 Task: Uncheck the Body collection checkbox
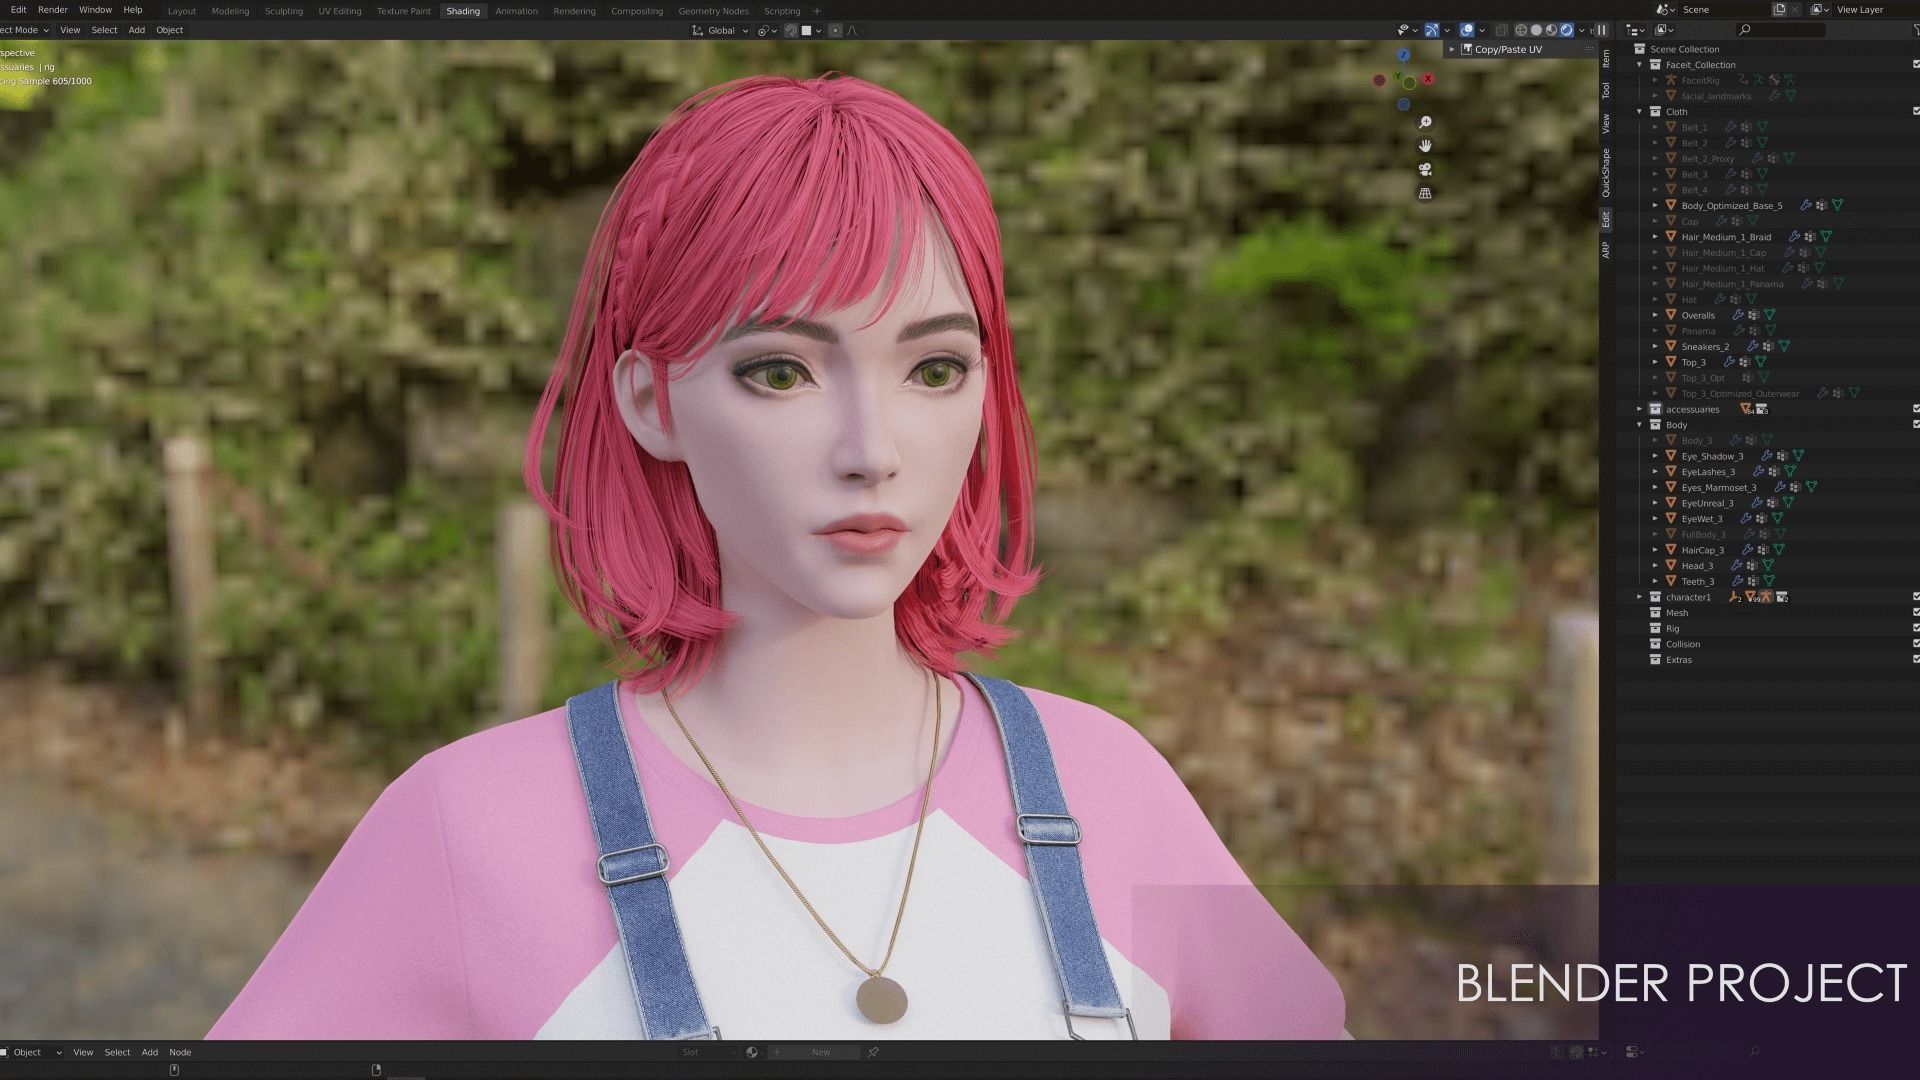(x=1916, y=425)
